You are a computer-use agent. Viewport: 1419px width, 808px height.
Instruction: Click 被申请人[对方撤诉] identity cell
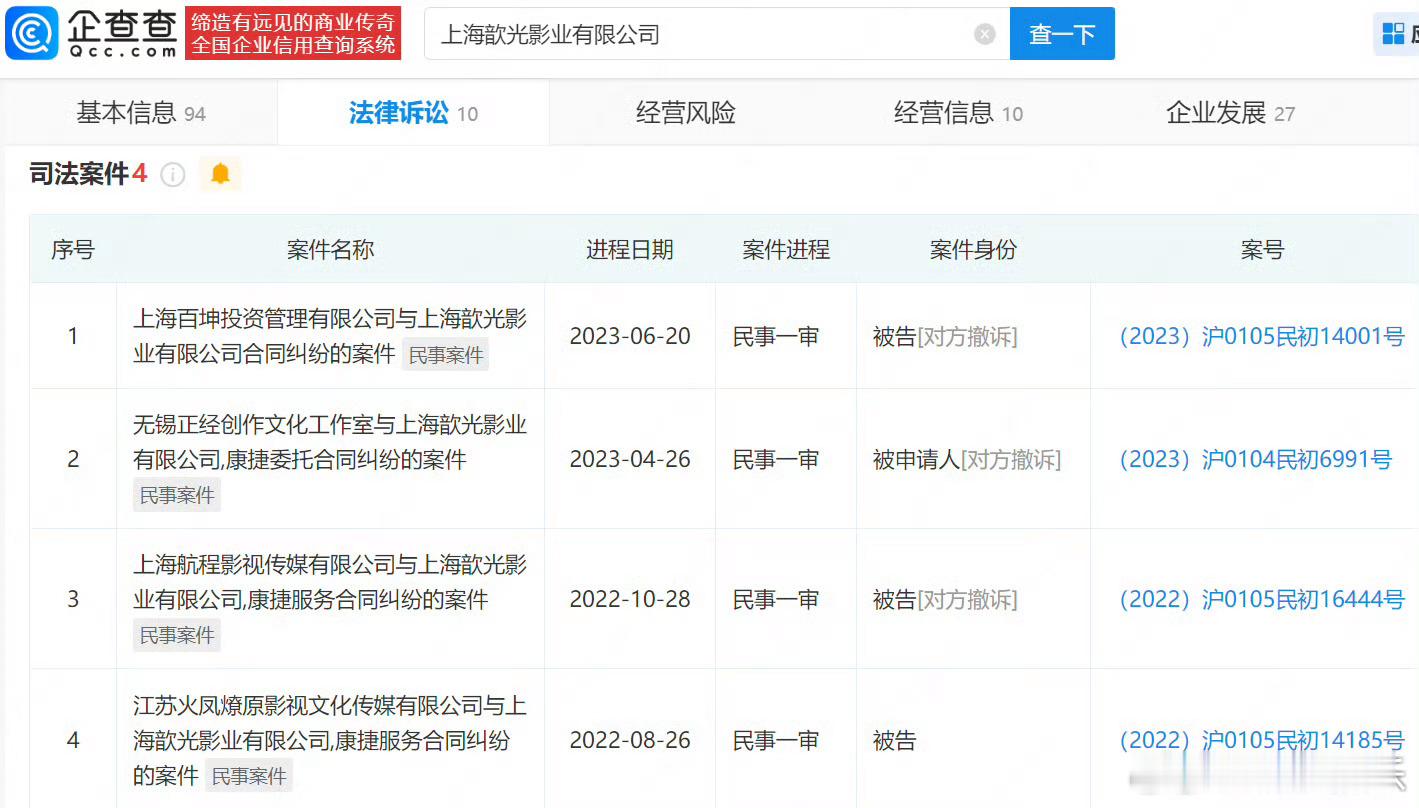tap(967, 460)
